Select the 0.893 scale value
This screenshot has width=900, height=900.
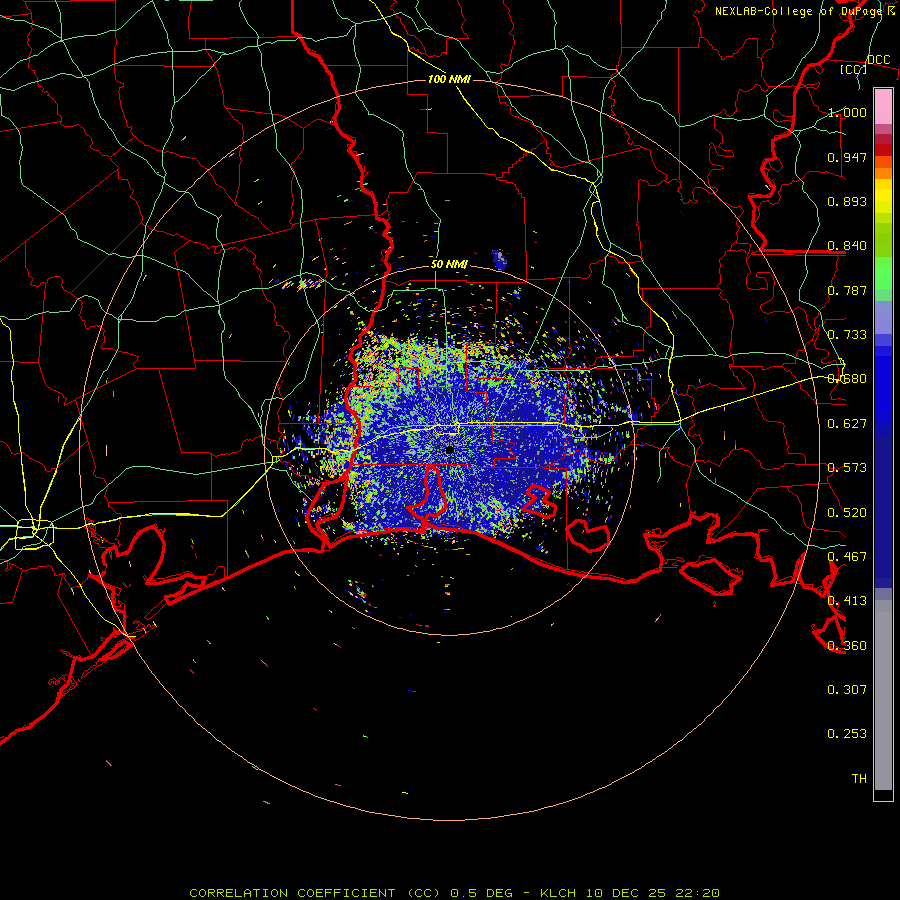tap(847, 201)
